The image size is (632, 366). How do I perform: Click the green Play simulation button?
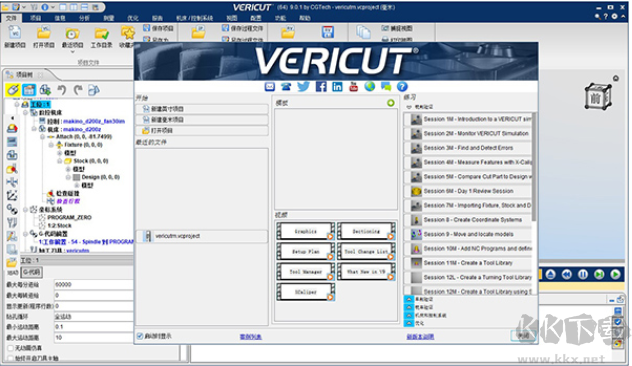[615, 274]
